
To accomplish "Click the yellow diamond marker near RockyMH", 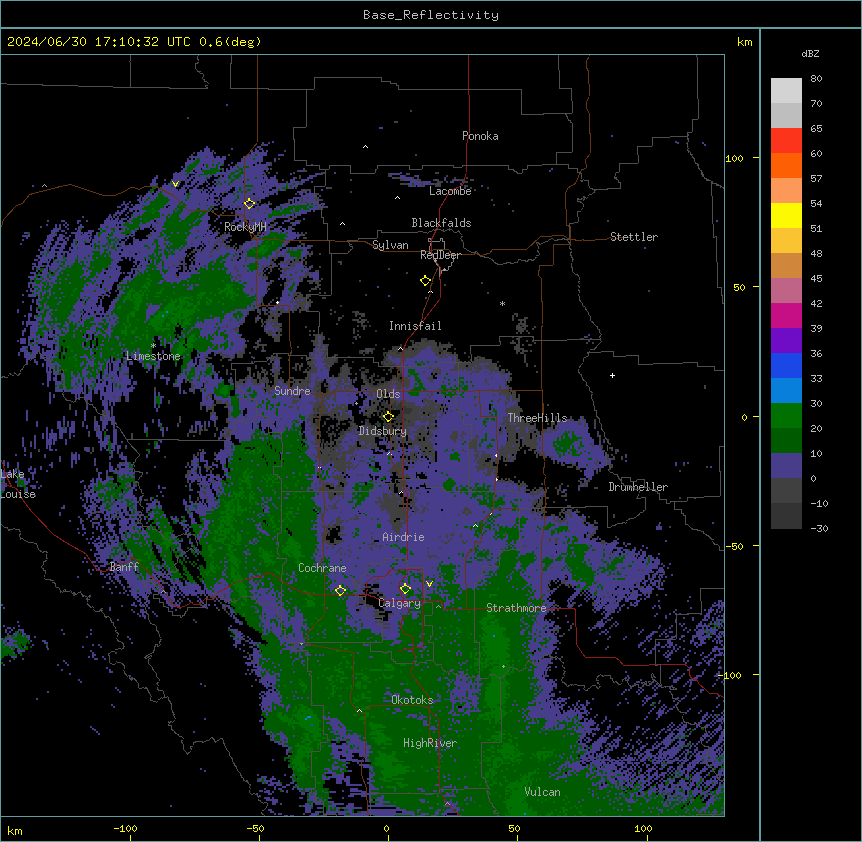I will (250, 203).
